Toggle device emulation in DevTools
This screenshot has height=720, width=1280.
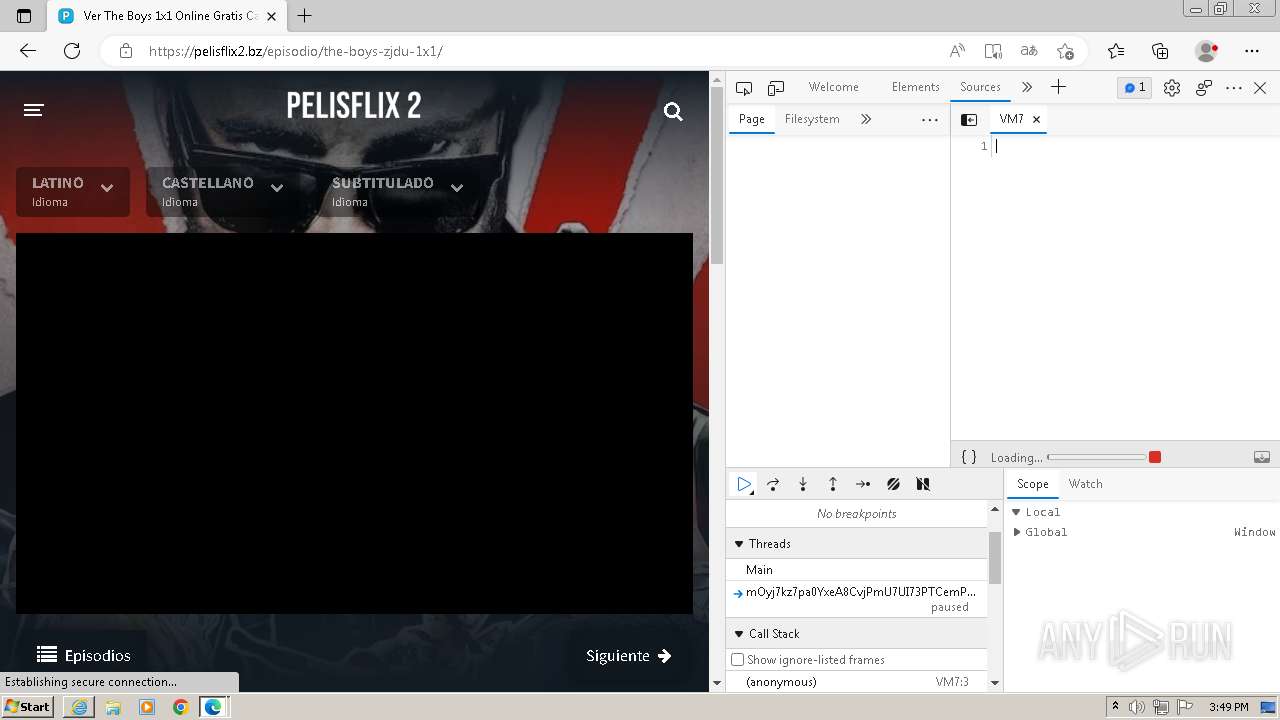[x=776, y=88]
